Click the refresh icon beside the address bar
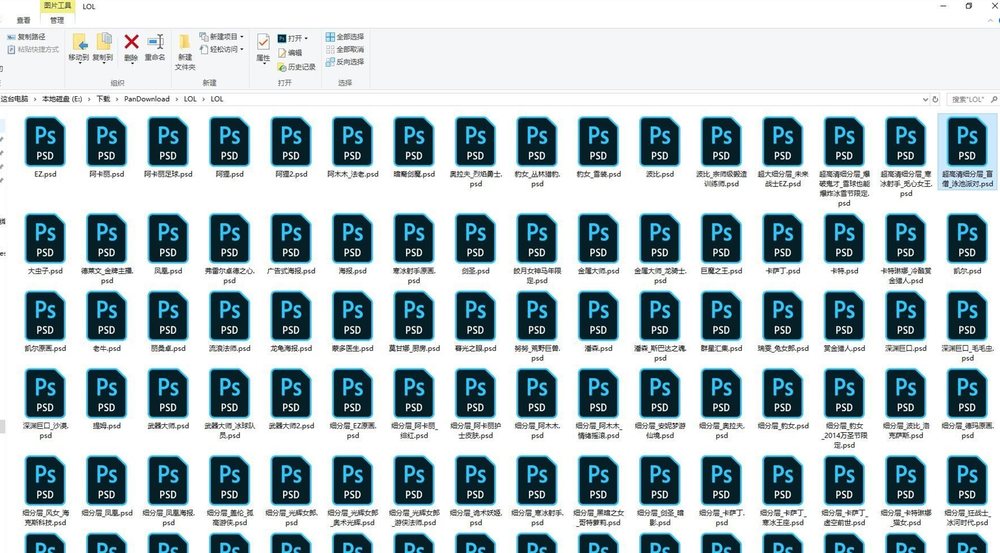1000x553 pixels. click(x=935, y=100)
